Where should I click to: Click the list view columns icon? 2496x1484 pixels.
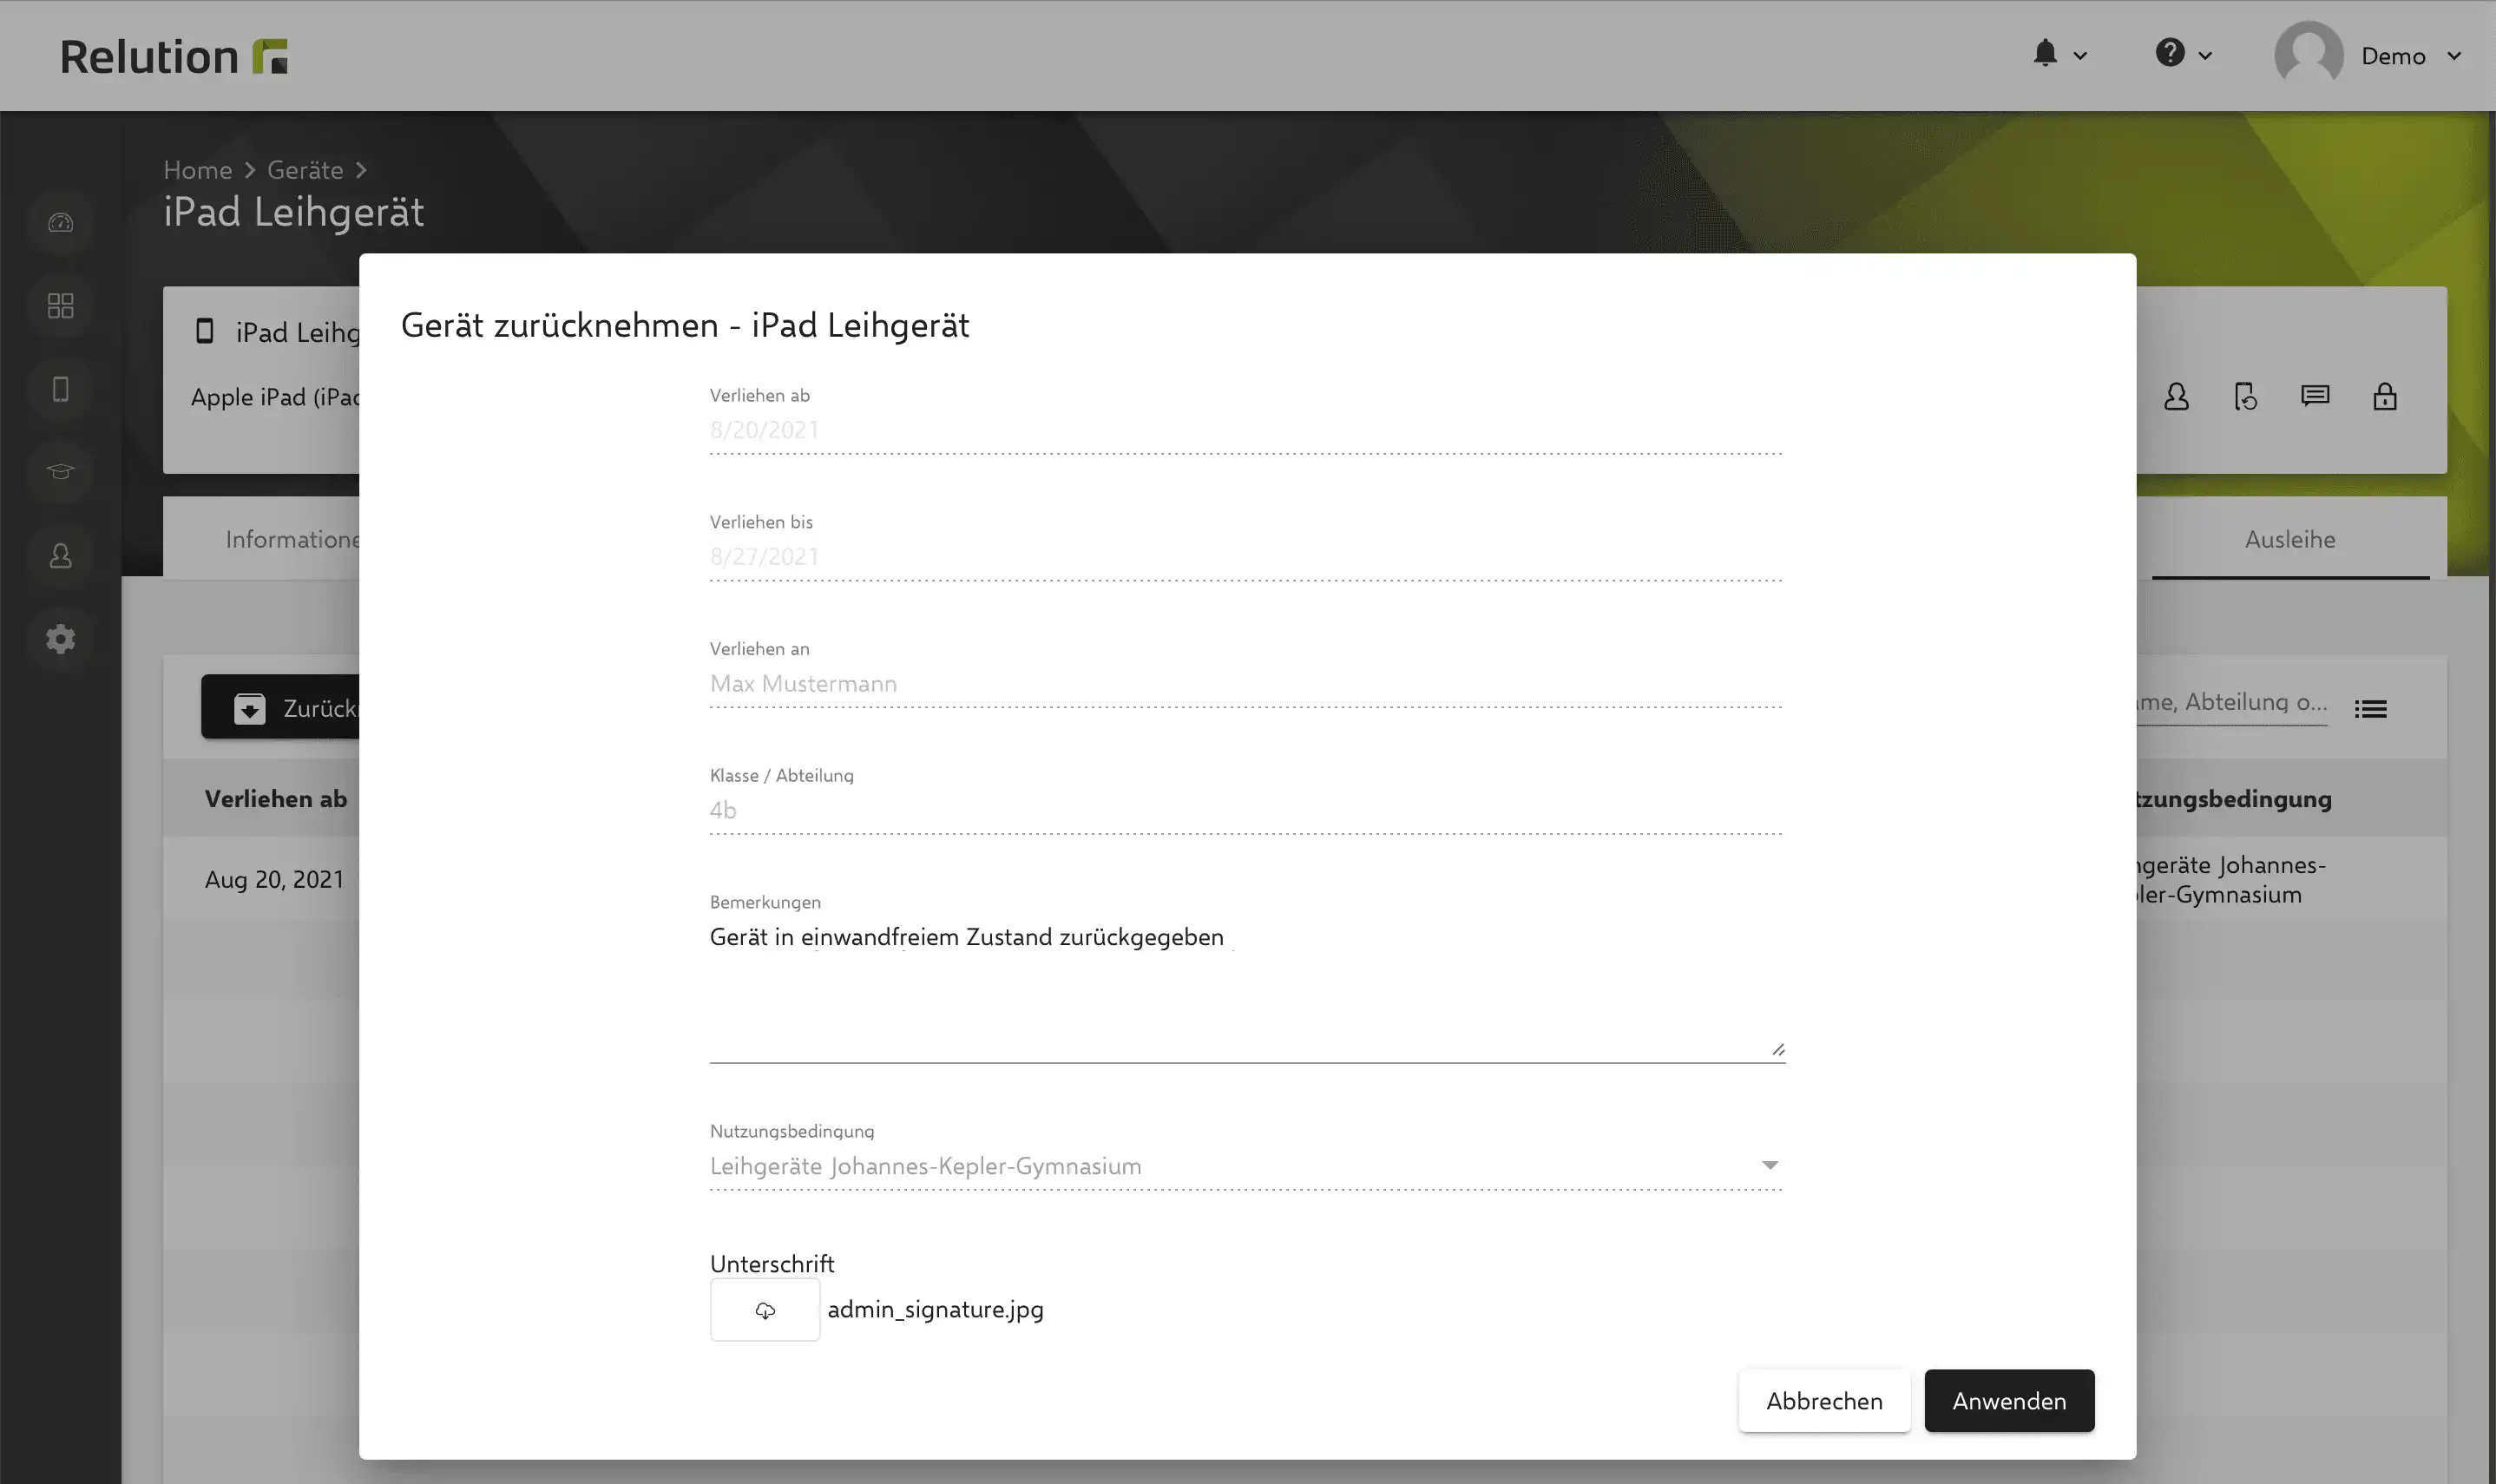point(2371,709)
